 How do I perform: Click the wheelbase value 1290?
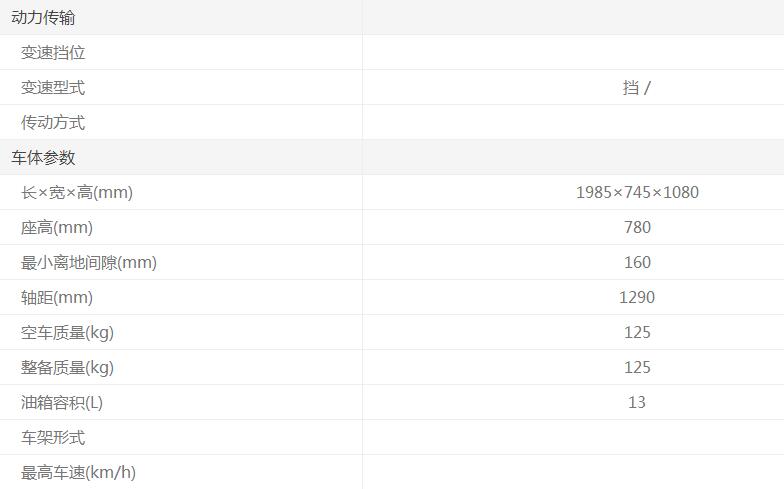(x=637, y=298)
